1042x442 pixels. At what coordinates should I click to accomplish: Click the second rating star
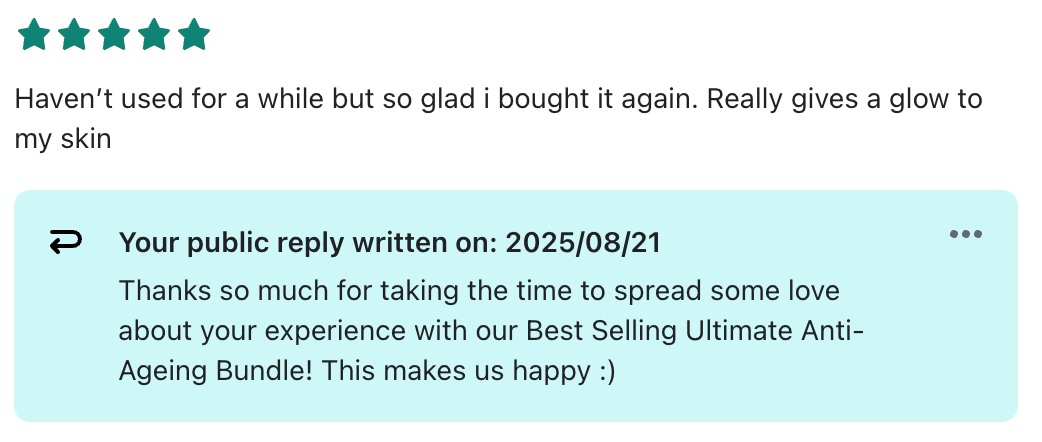tap(74, 36)
